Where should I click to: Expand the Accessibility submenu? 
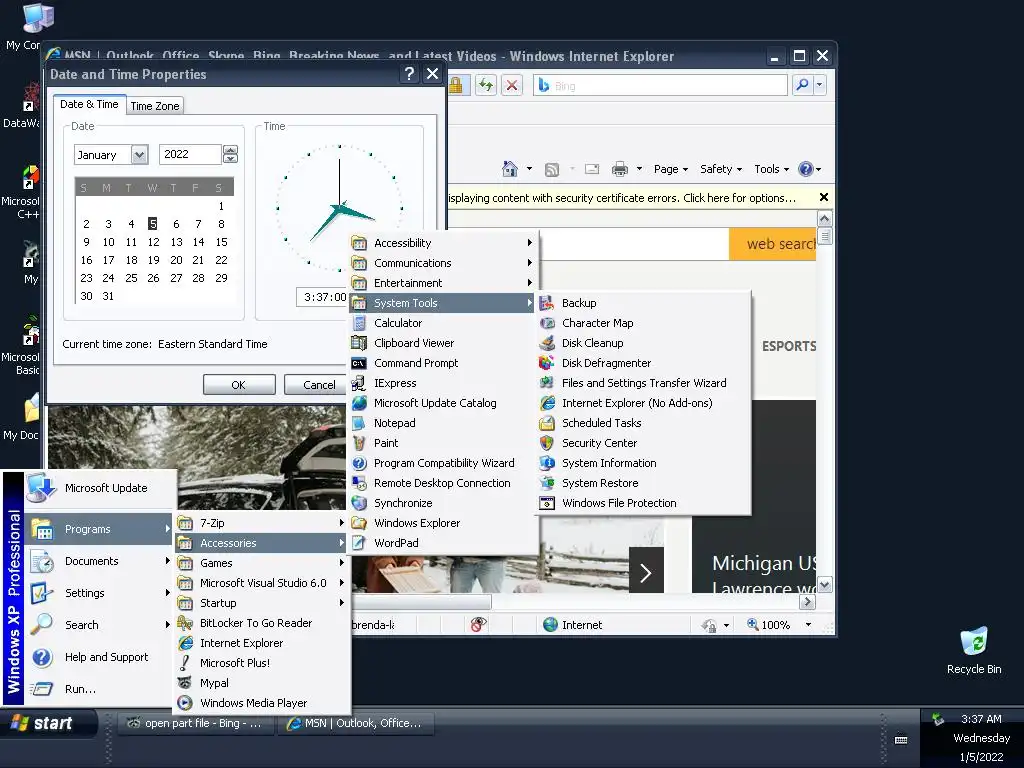pyautogui.click(x=442, y=243)
